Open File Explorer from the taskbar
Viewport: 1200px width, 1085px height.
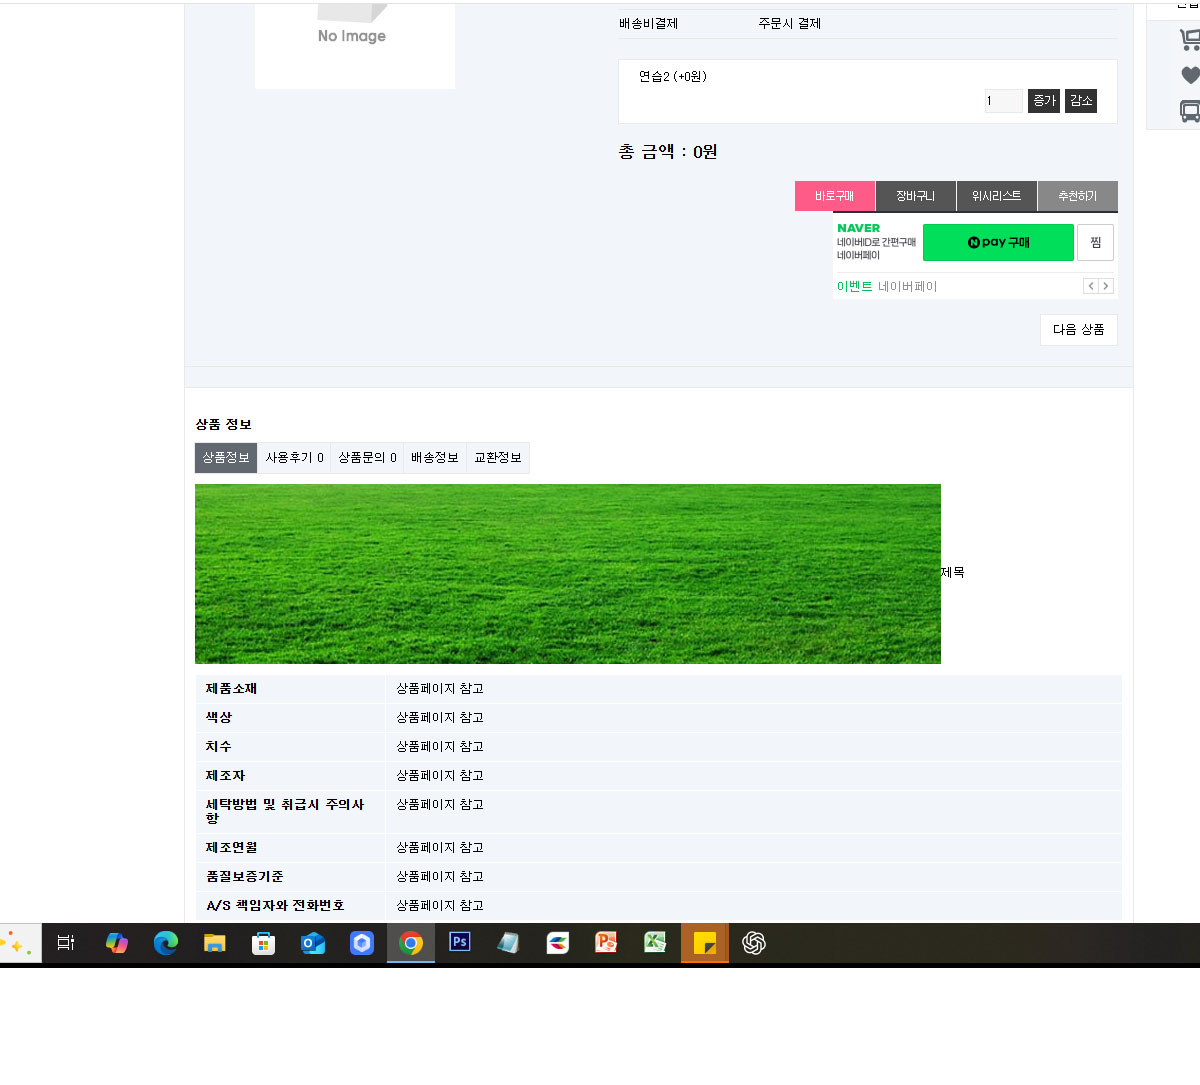[215, 942]
